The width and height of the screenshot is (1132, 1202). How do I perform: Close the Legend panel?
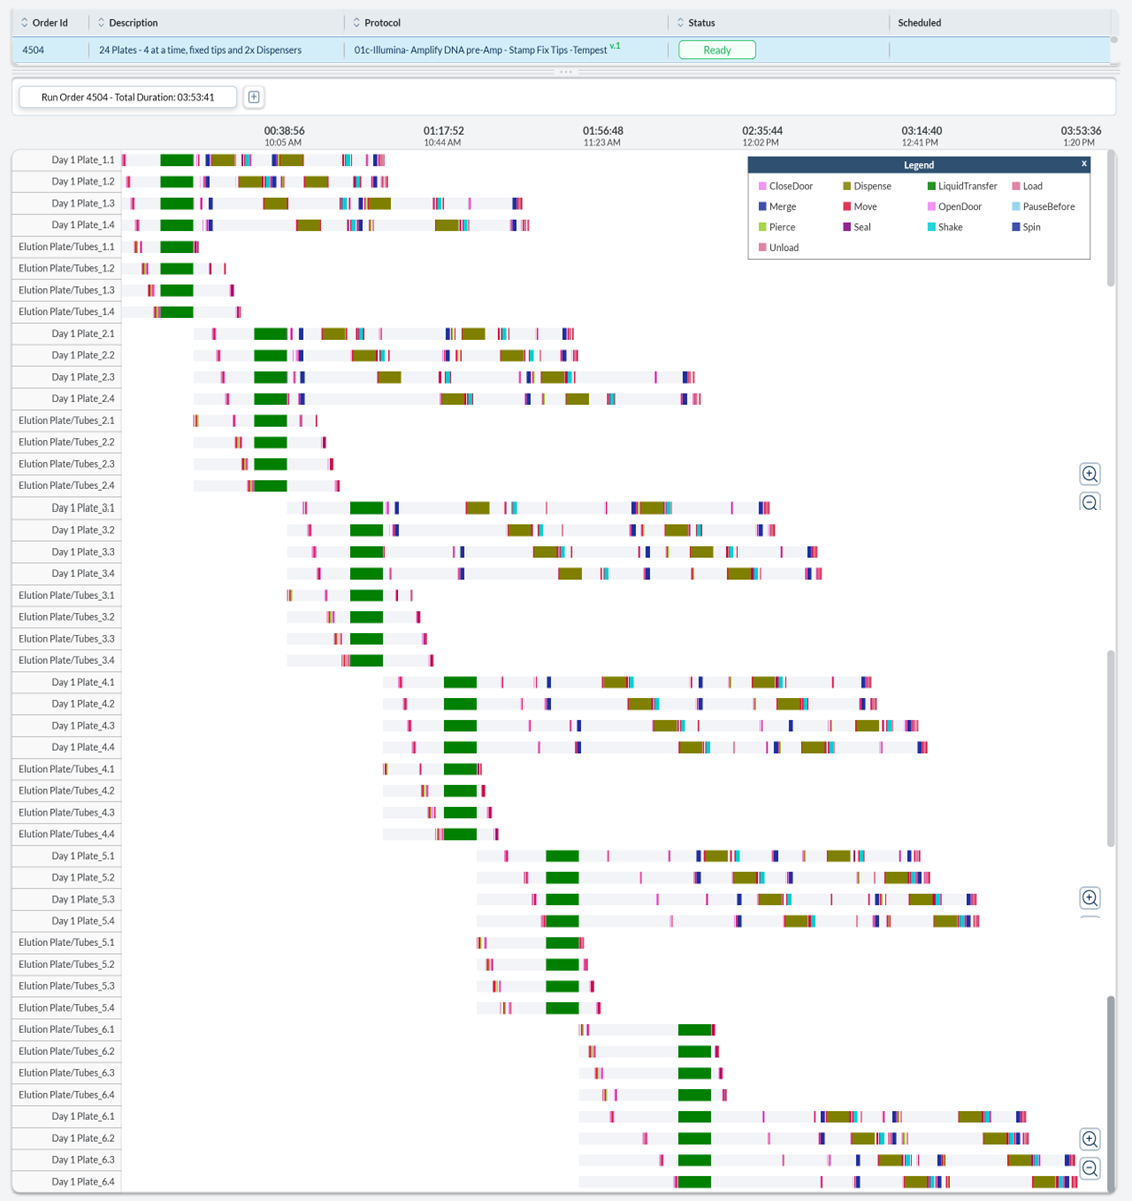point(1083,164)
